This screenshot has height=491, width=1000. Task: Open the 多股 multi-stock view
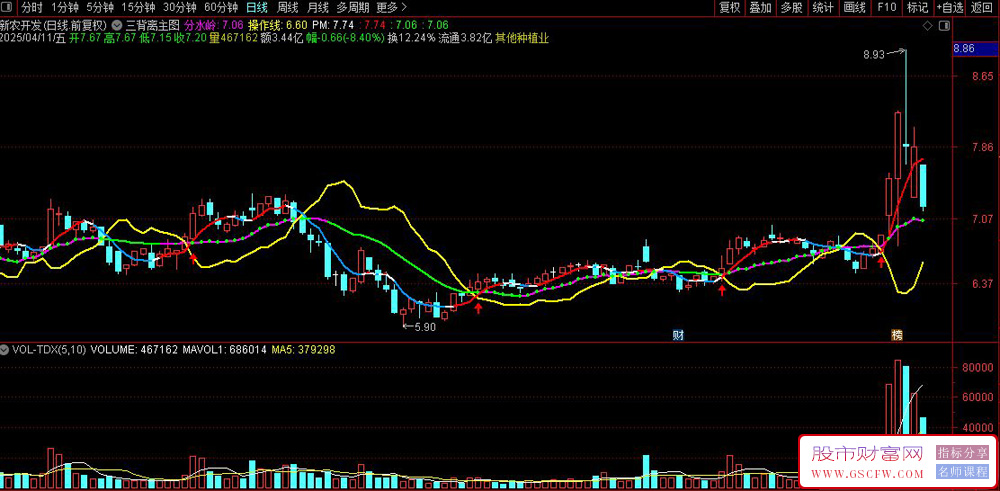coord(791,8)
